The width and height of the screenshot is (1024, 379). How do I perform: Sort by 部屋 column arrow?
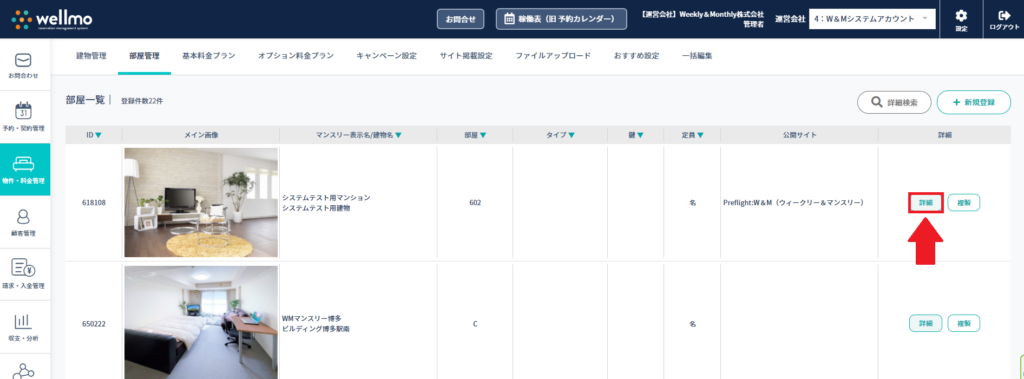click(x=483, y=135)
